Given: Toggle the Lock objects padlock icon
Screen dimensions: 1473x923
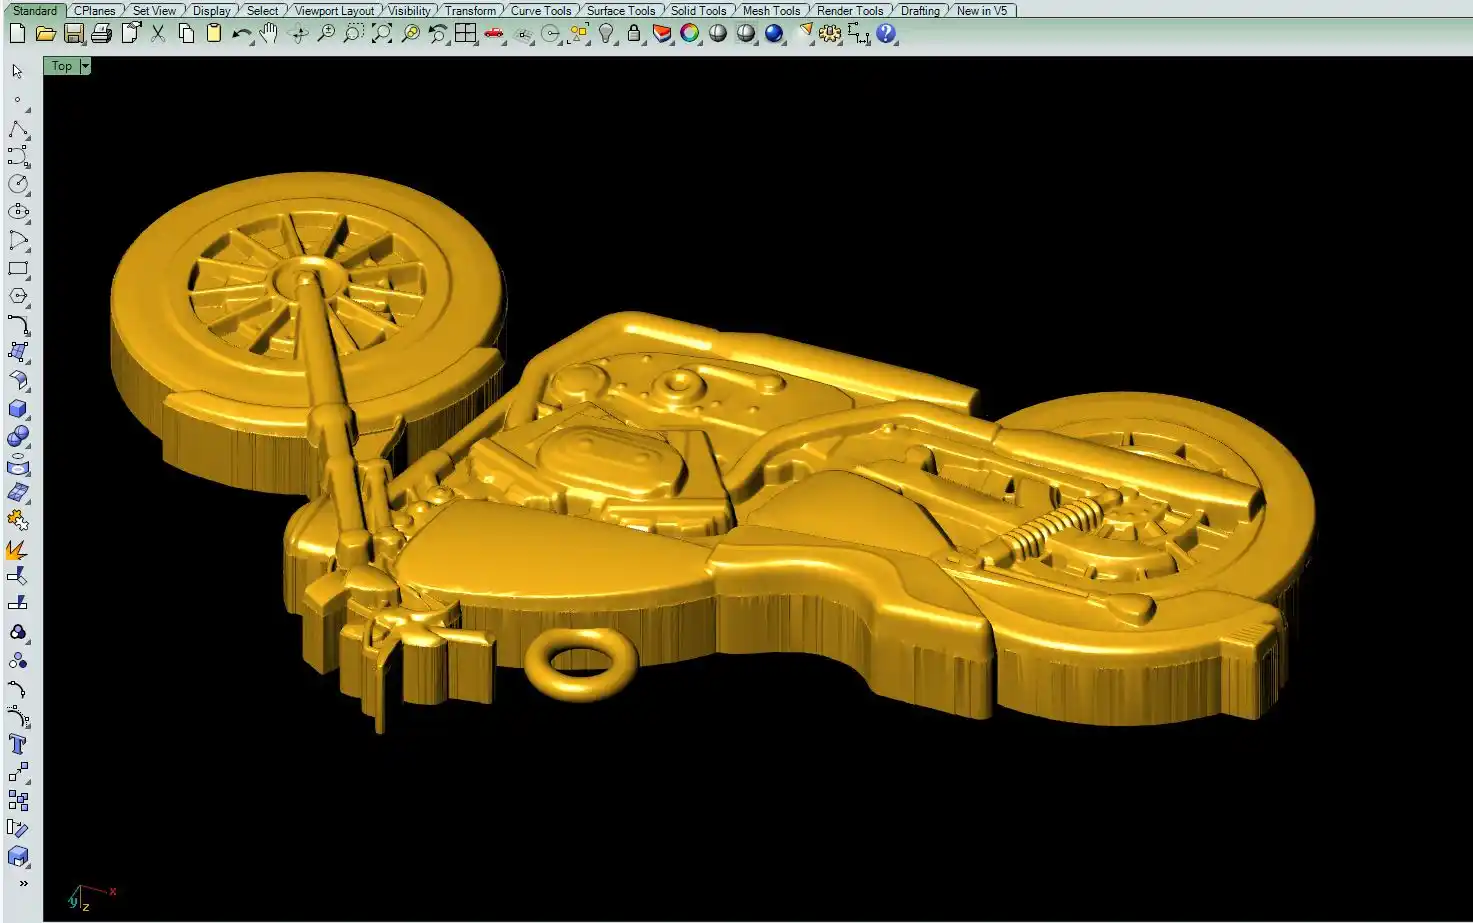Looking at the screenshot, I should click(633, 33).
